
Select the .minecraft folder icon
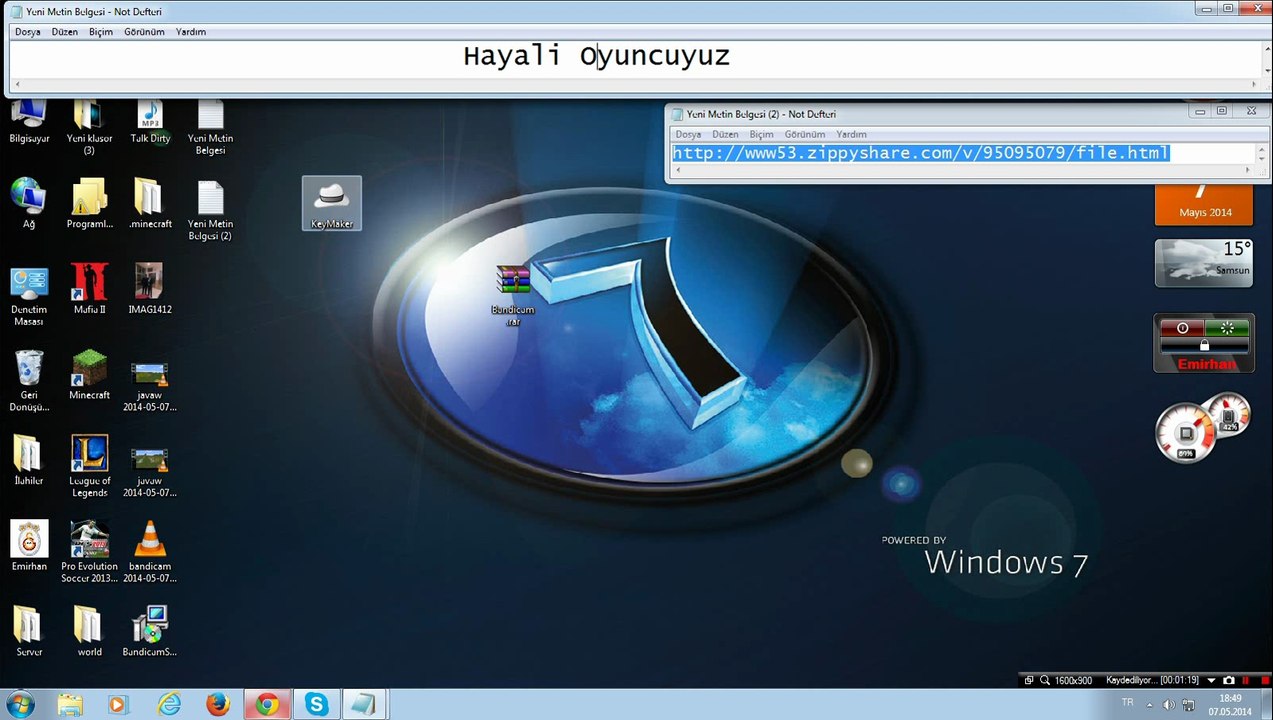[x=150, y=204]
